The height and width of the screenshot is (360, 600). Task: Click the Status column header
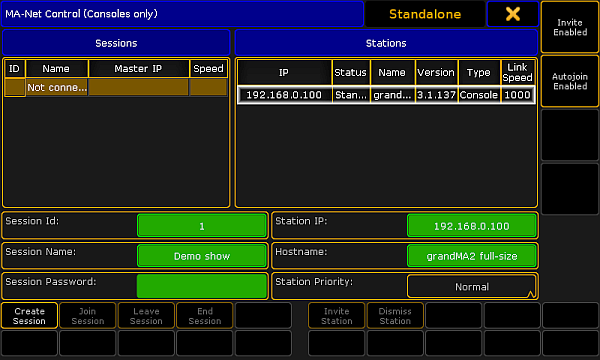click(x=351, y=72)
